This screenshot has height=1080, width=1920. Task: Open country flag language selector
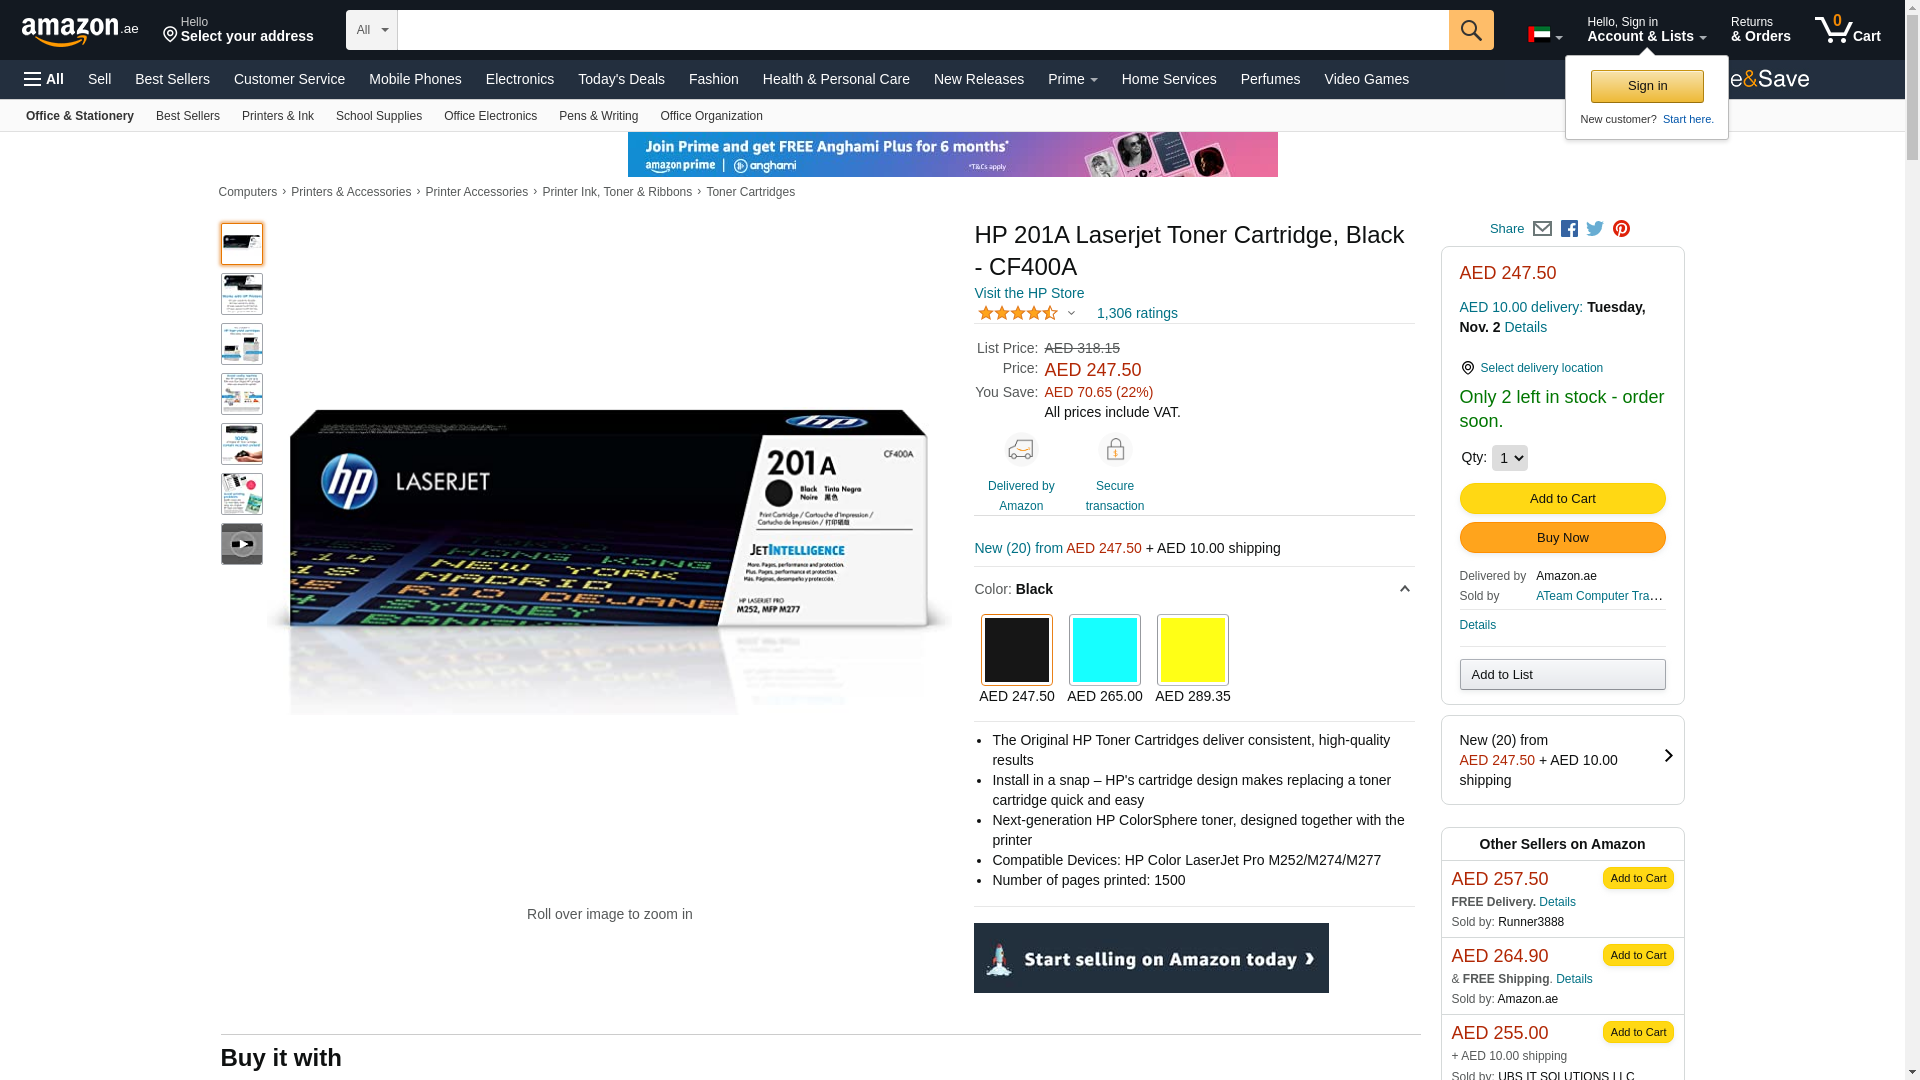pos(1544,35)
